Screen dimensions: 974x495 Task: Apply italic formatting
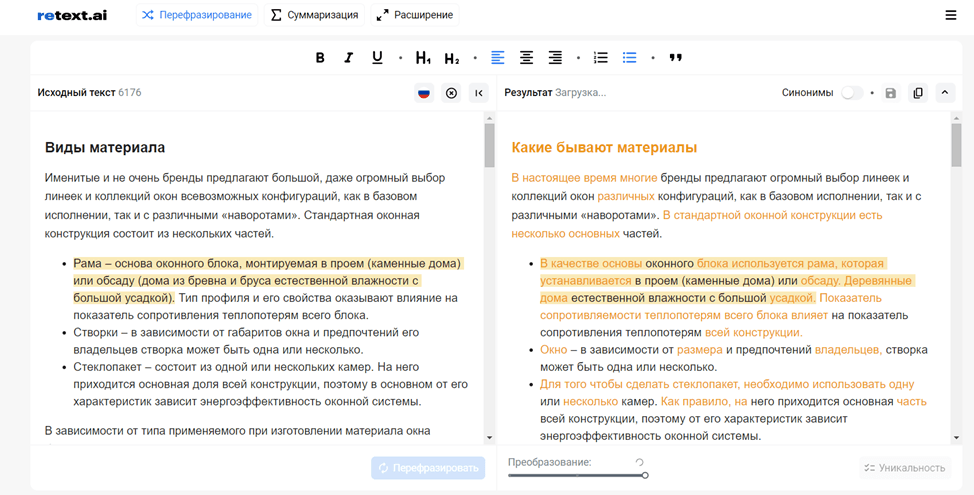[348, 58]
